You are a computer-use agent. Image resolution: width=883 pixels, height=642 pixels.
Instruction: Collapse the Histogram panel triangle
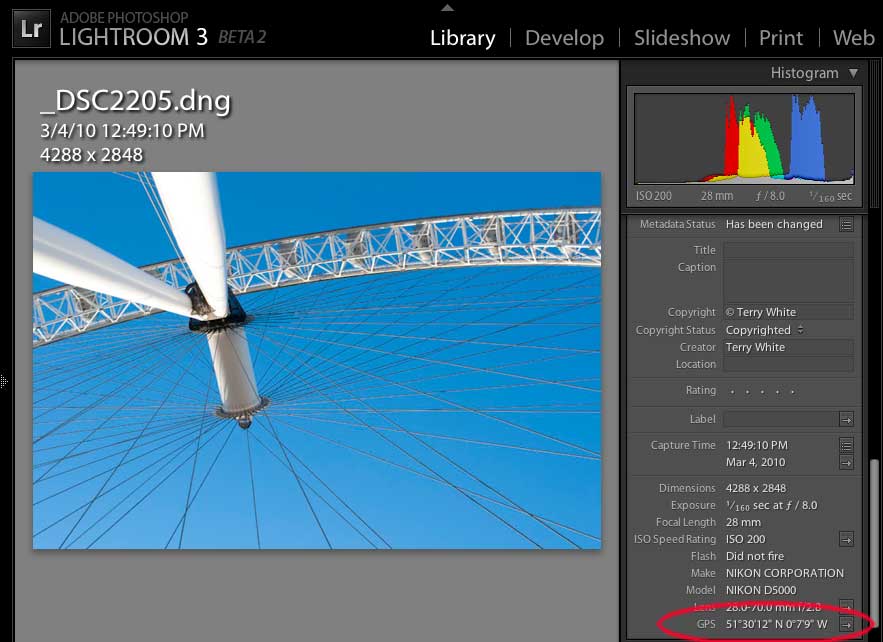(x=853, y=73)
